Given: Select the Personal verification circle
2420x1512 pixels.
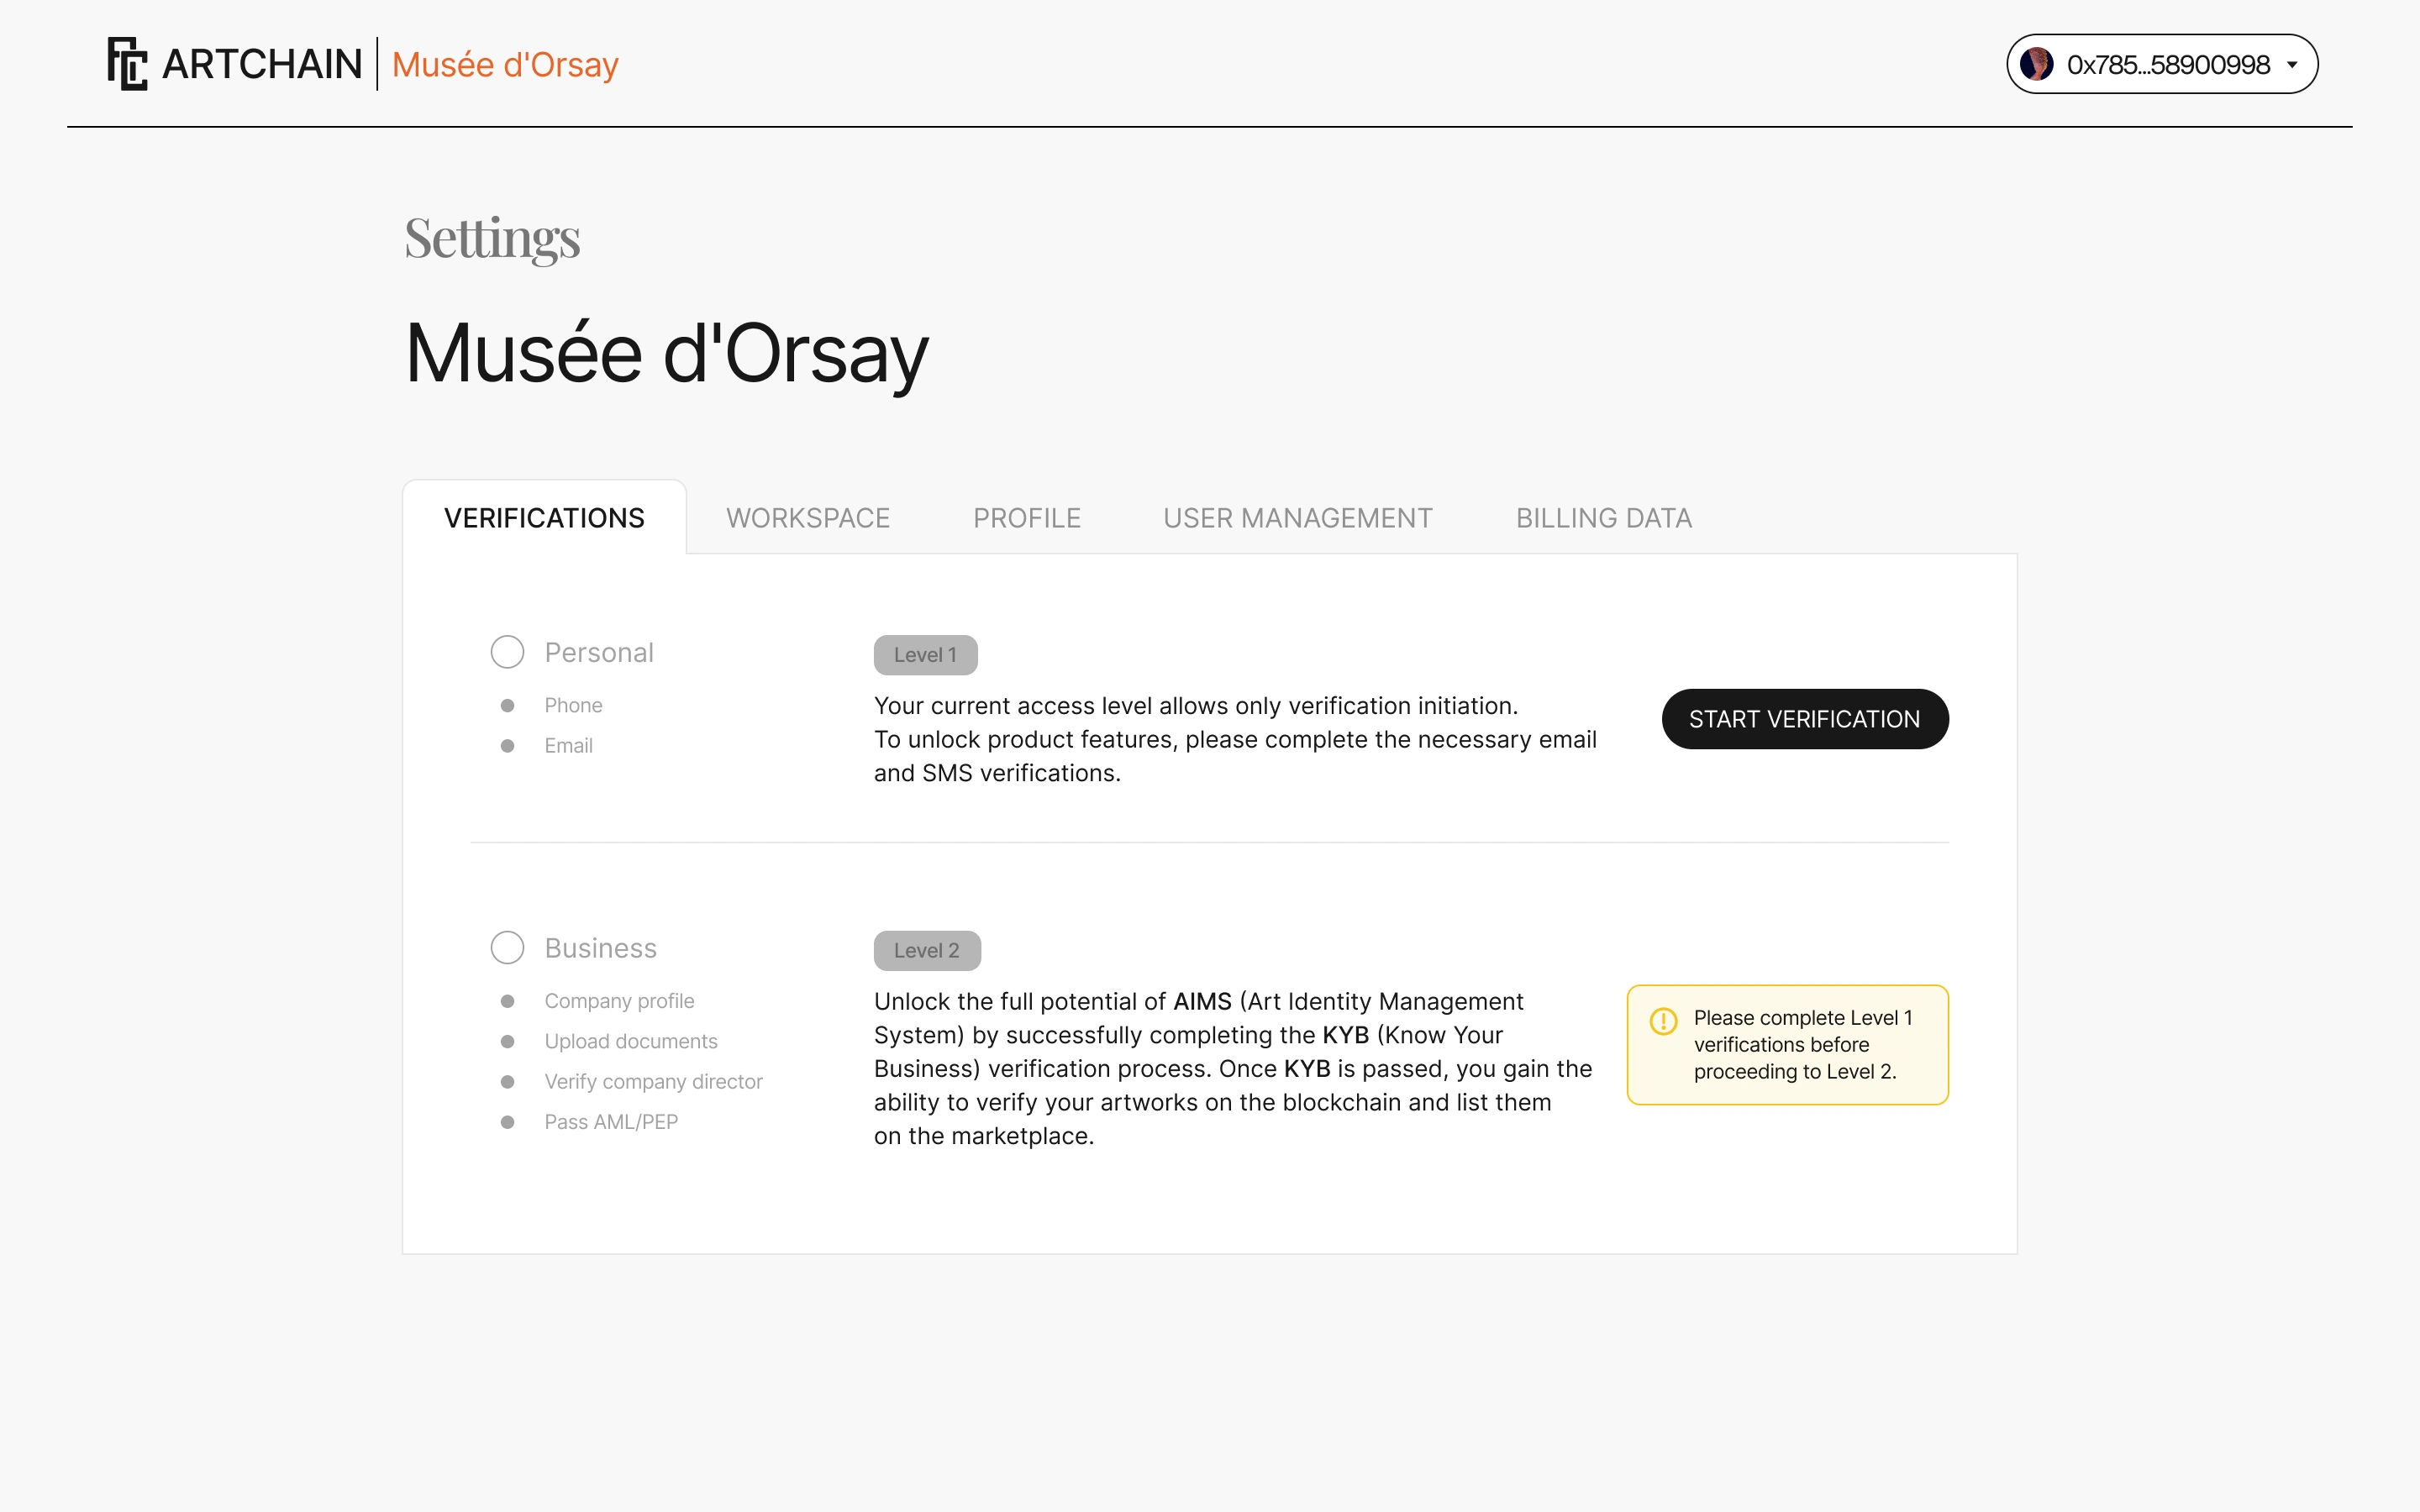Looking at the screenshot, I should pyautogui.click(x=507, y=652).
